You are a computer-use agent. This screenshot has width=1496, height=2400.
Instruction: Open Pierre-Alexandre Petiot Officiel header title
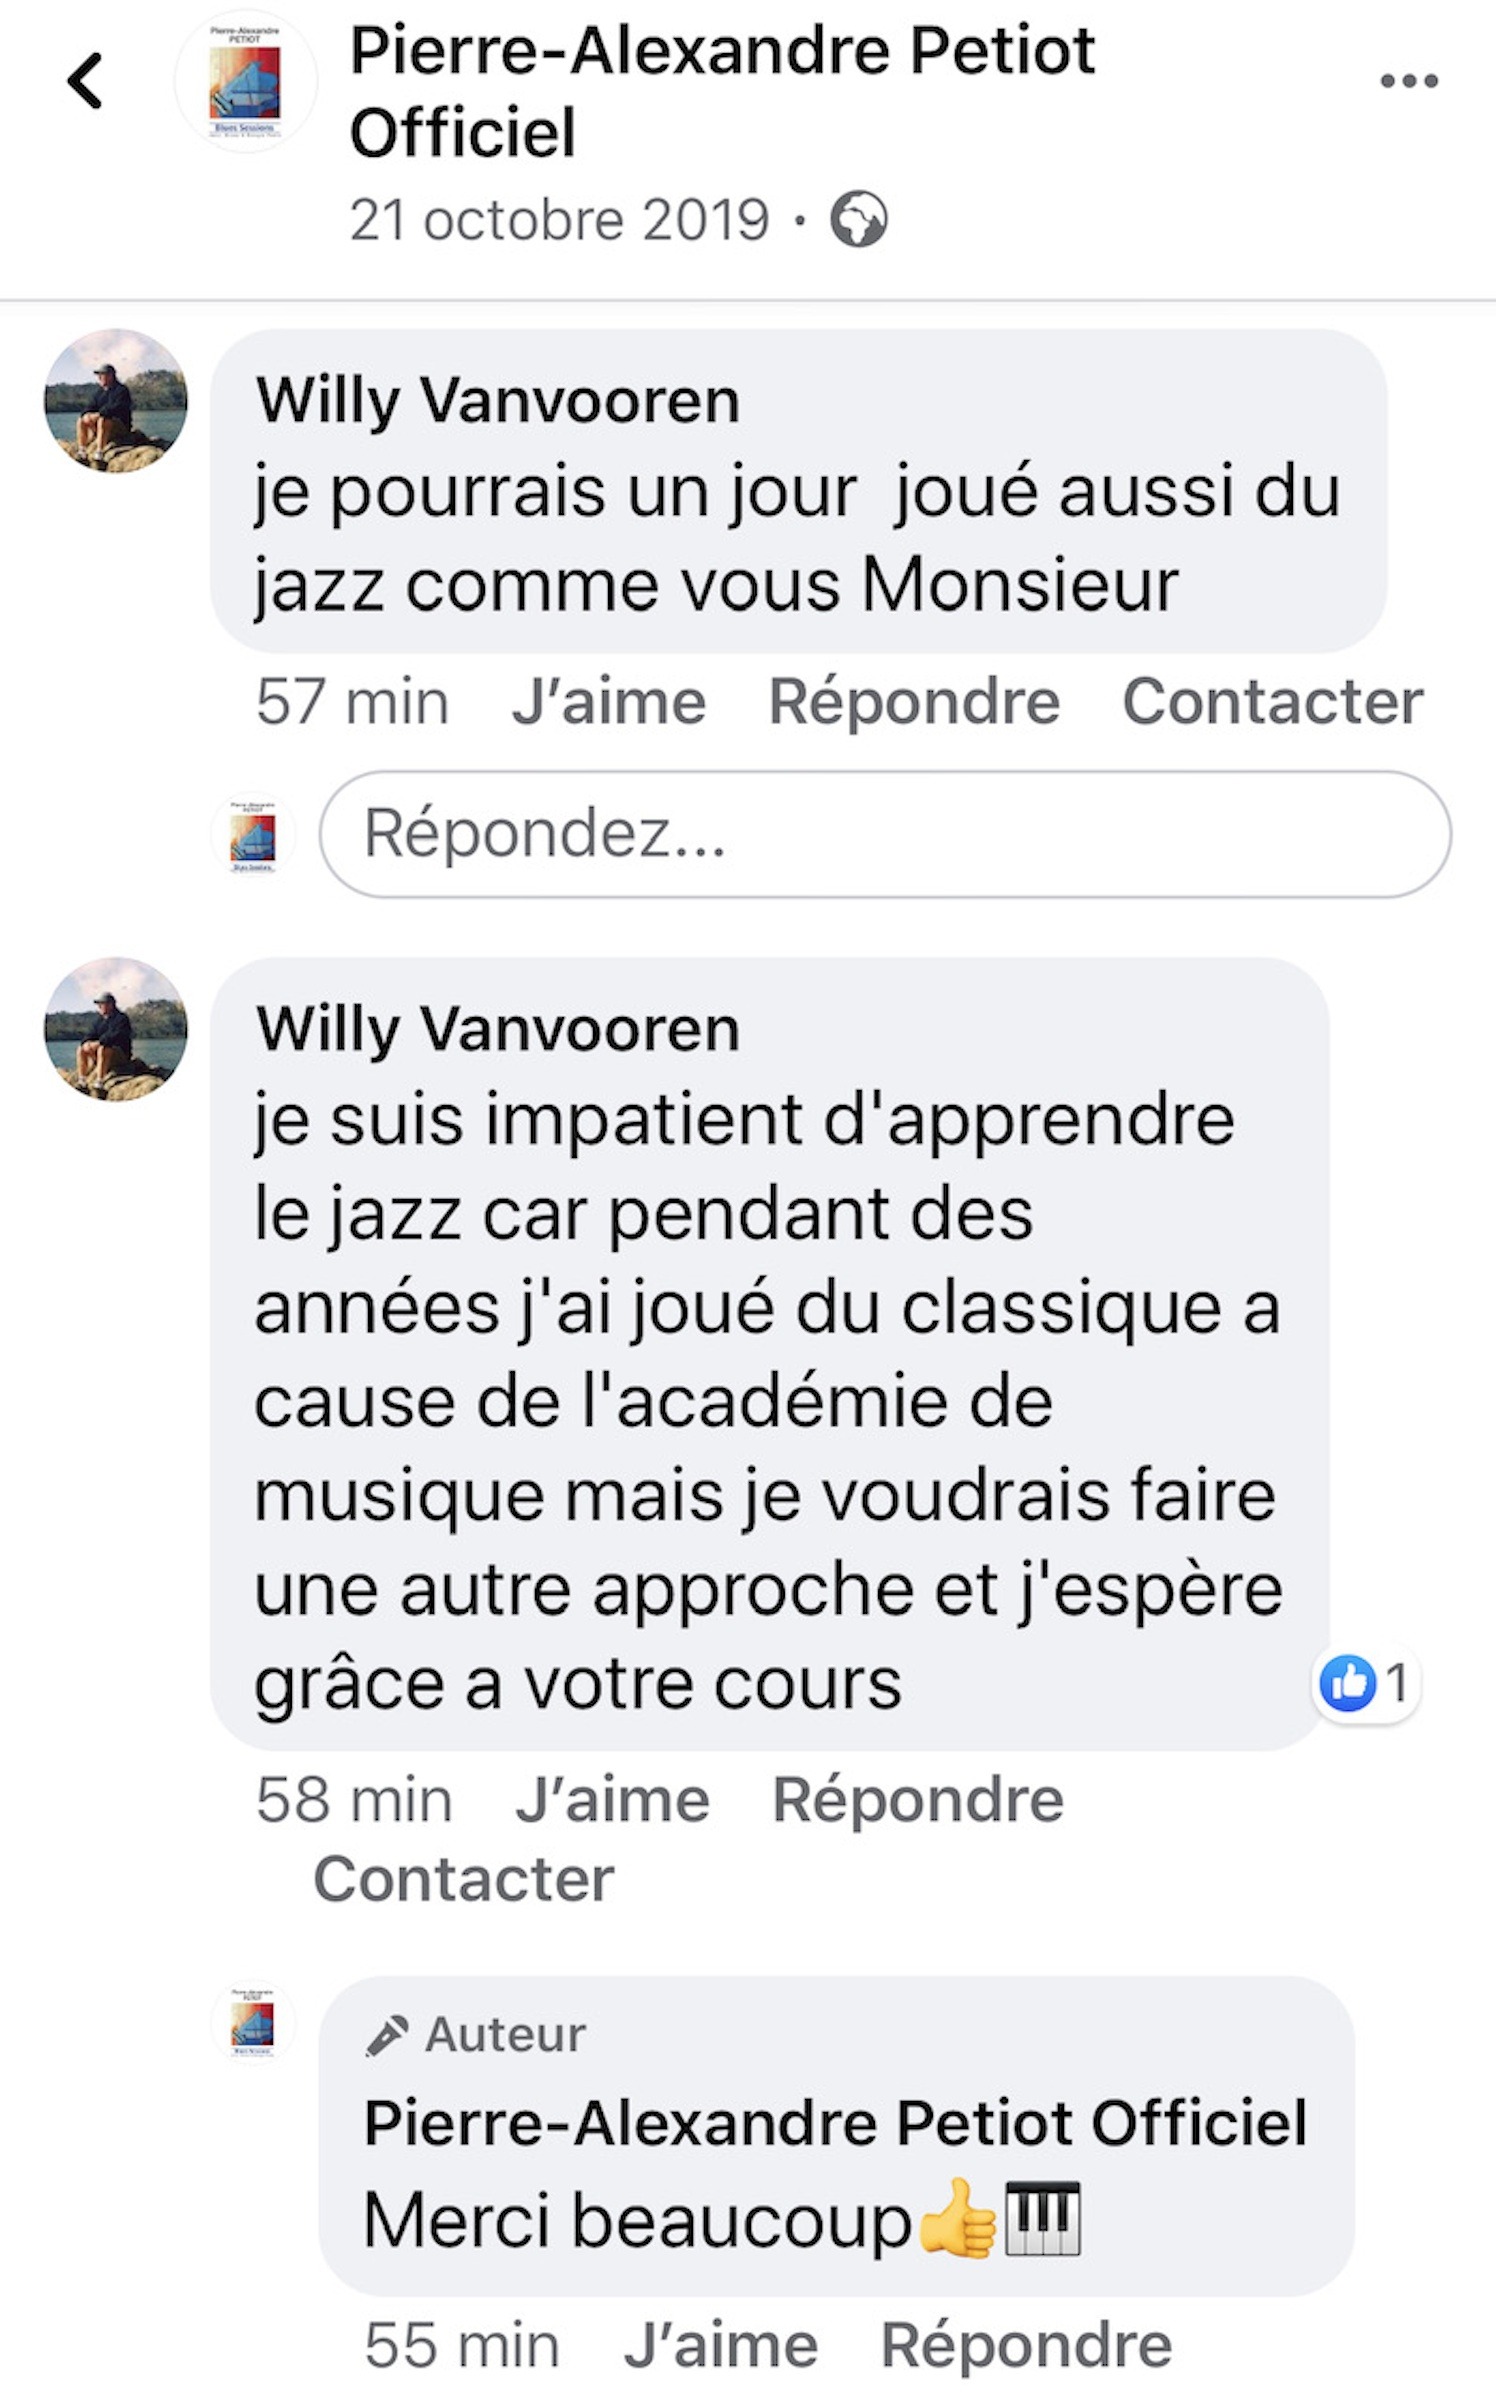pos(722,92)
